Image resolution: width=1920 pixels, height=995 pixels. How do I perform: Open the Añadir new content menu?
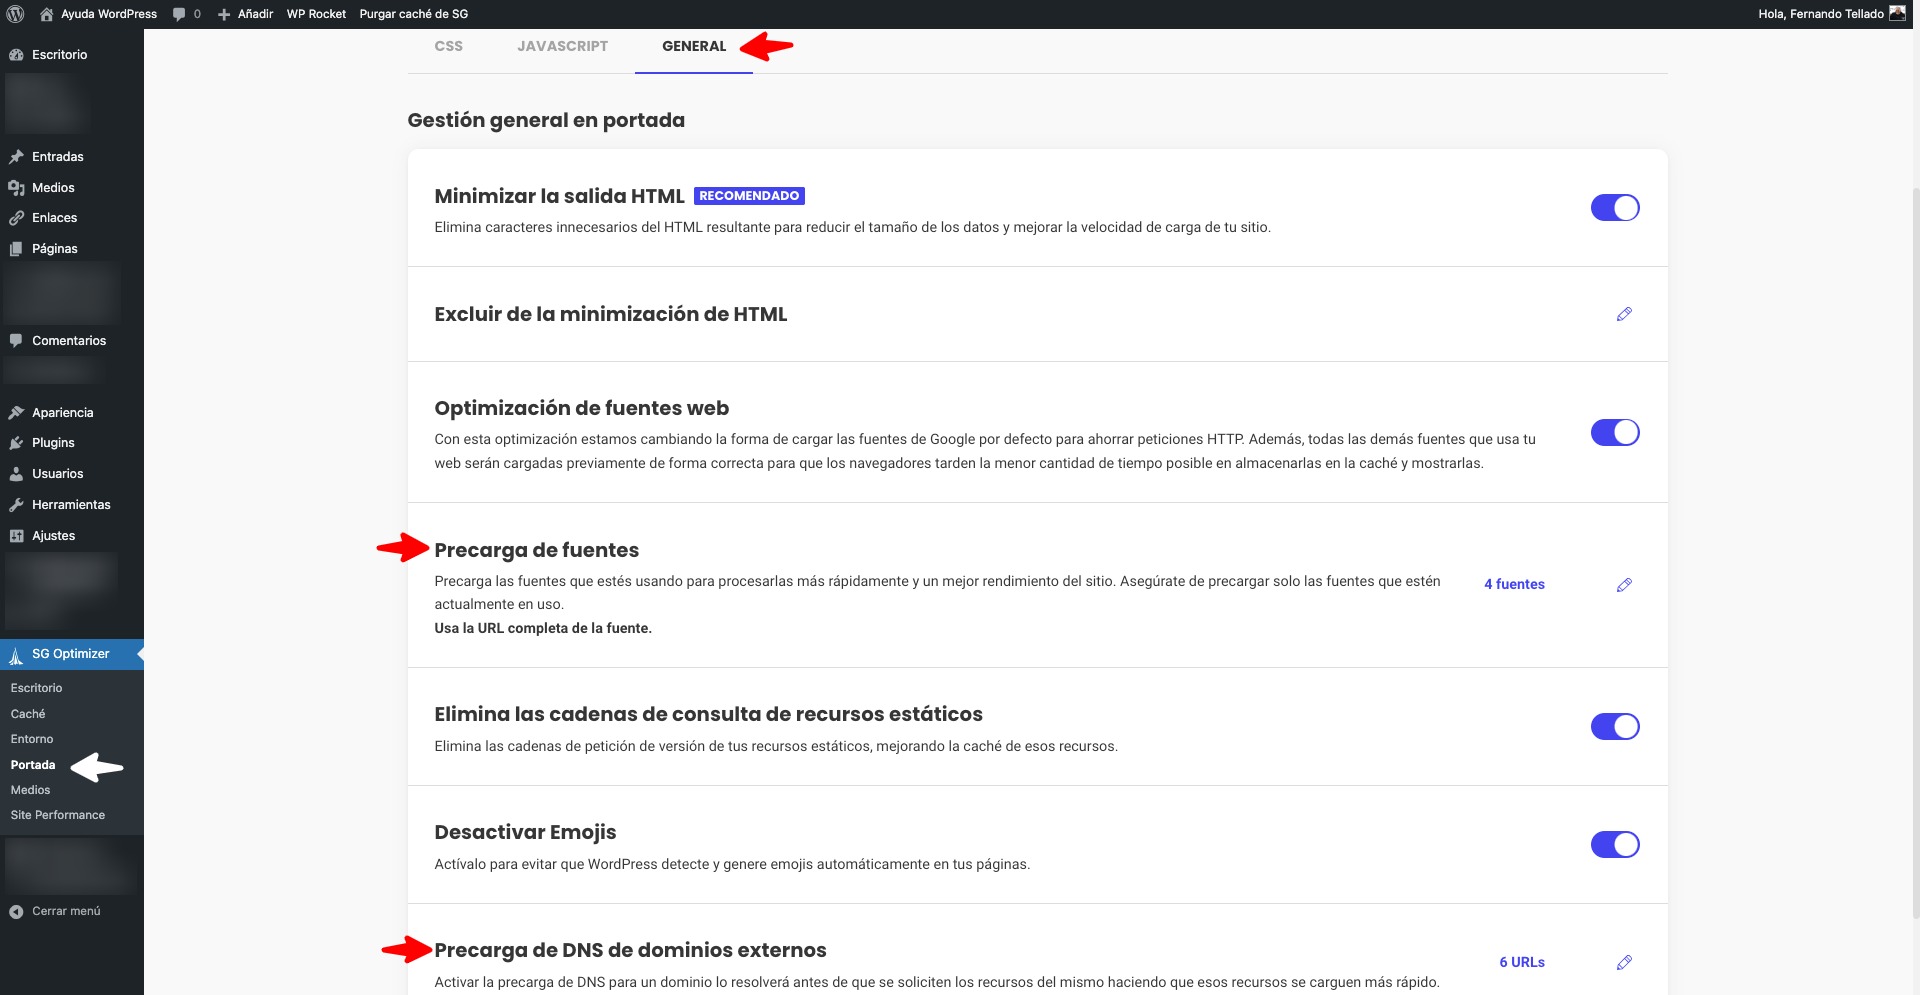coord(246,14)
